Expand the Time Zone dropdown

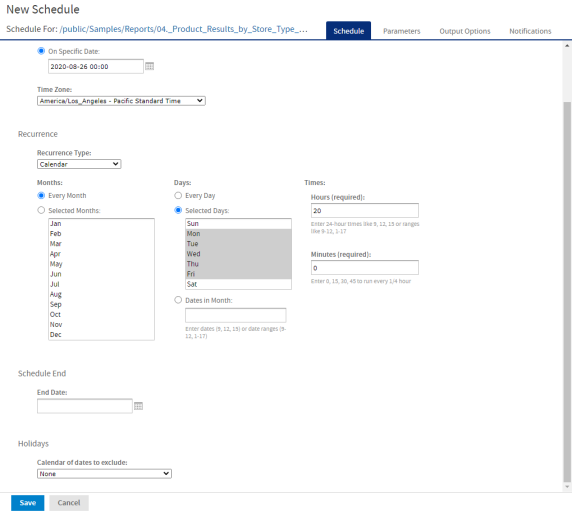(121, 101)
